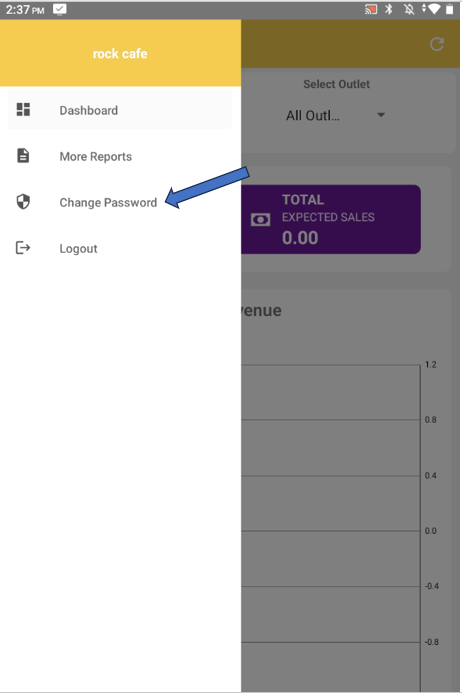Tap the checkmark notification icon
Image resolution: width=462 pixels, height=693 pixels.
[60, 9]
